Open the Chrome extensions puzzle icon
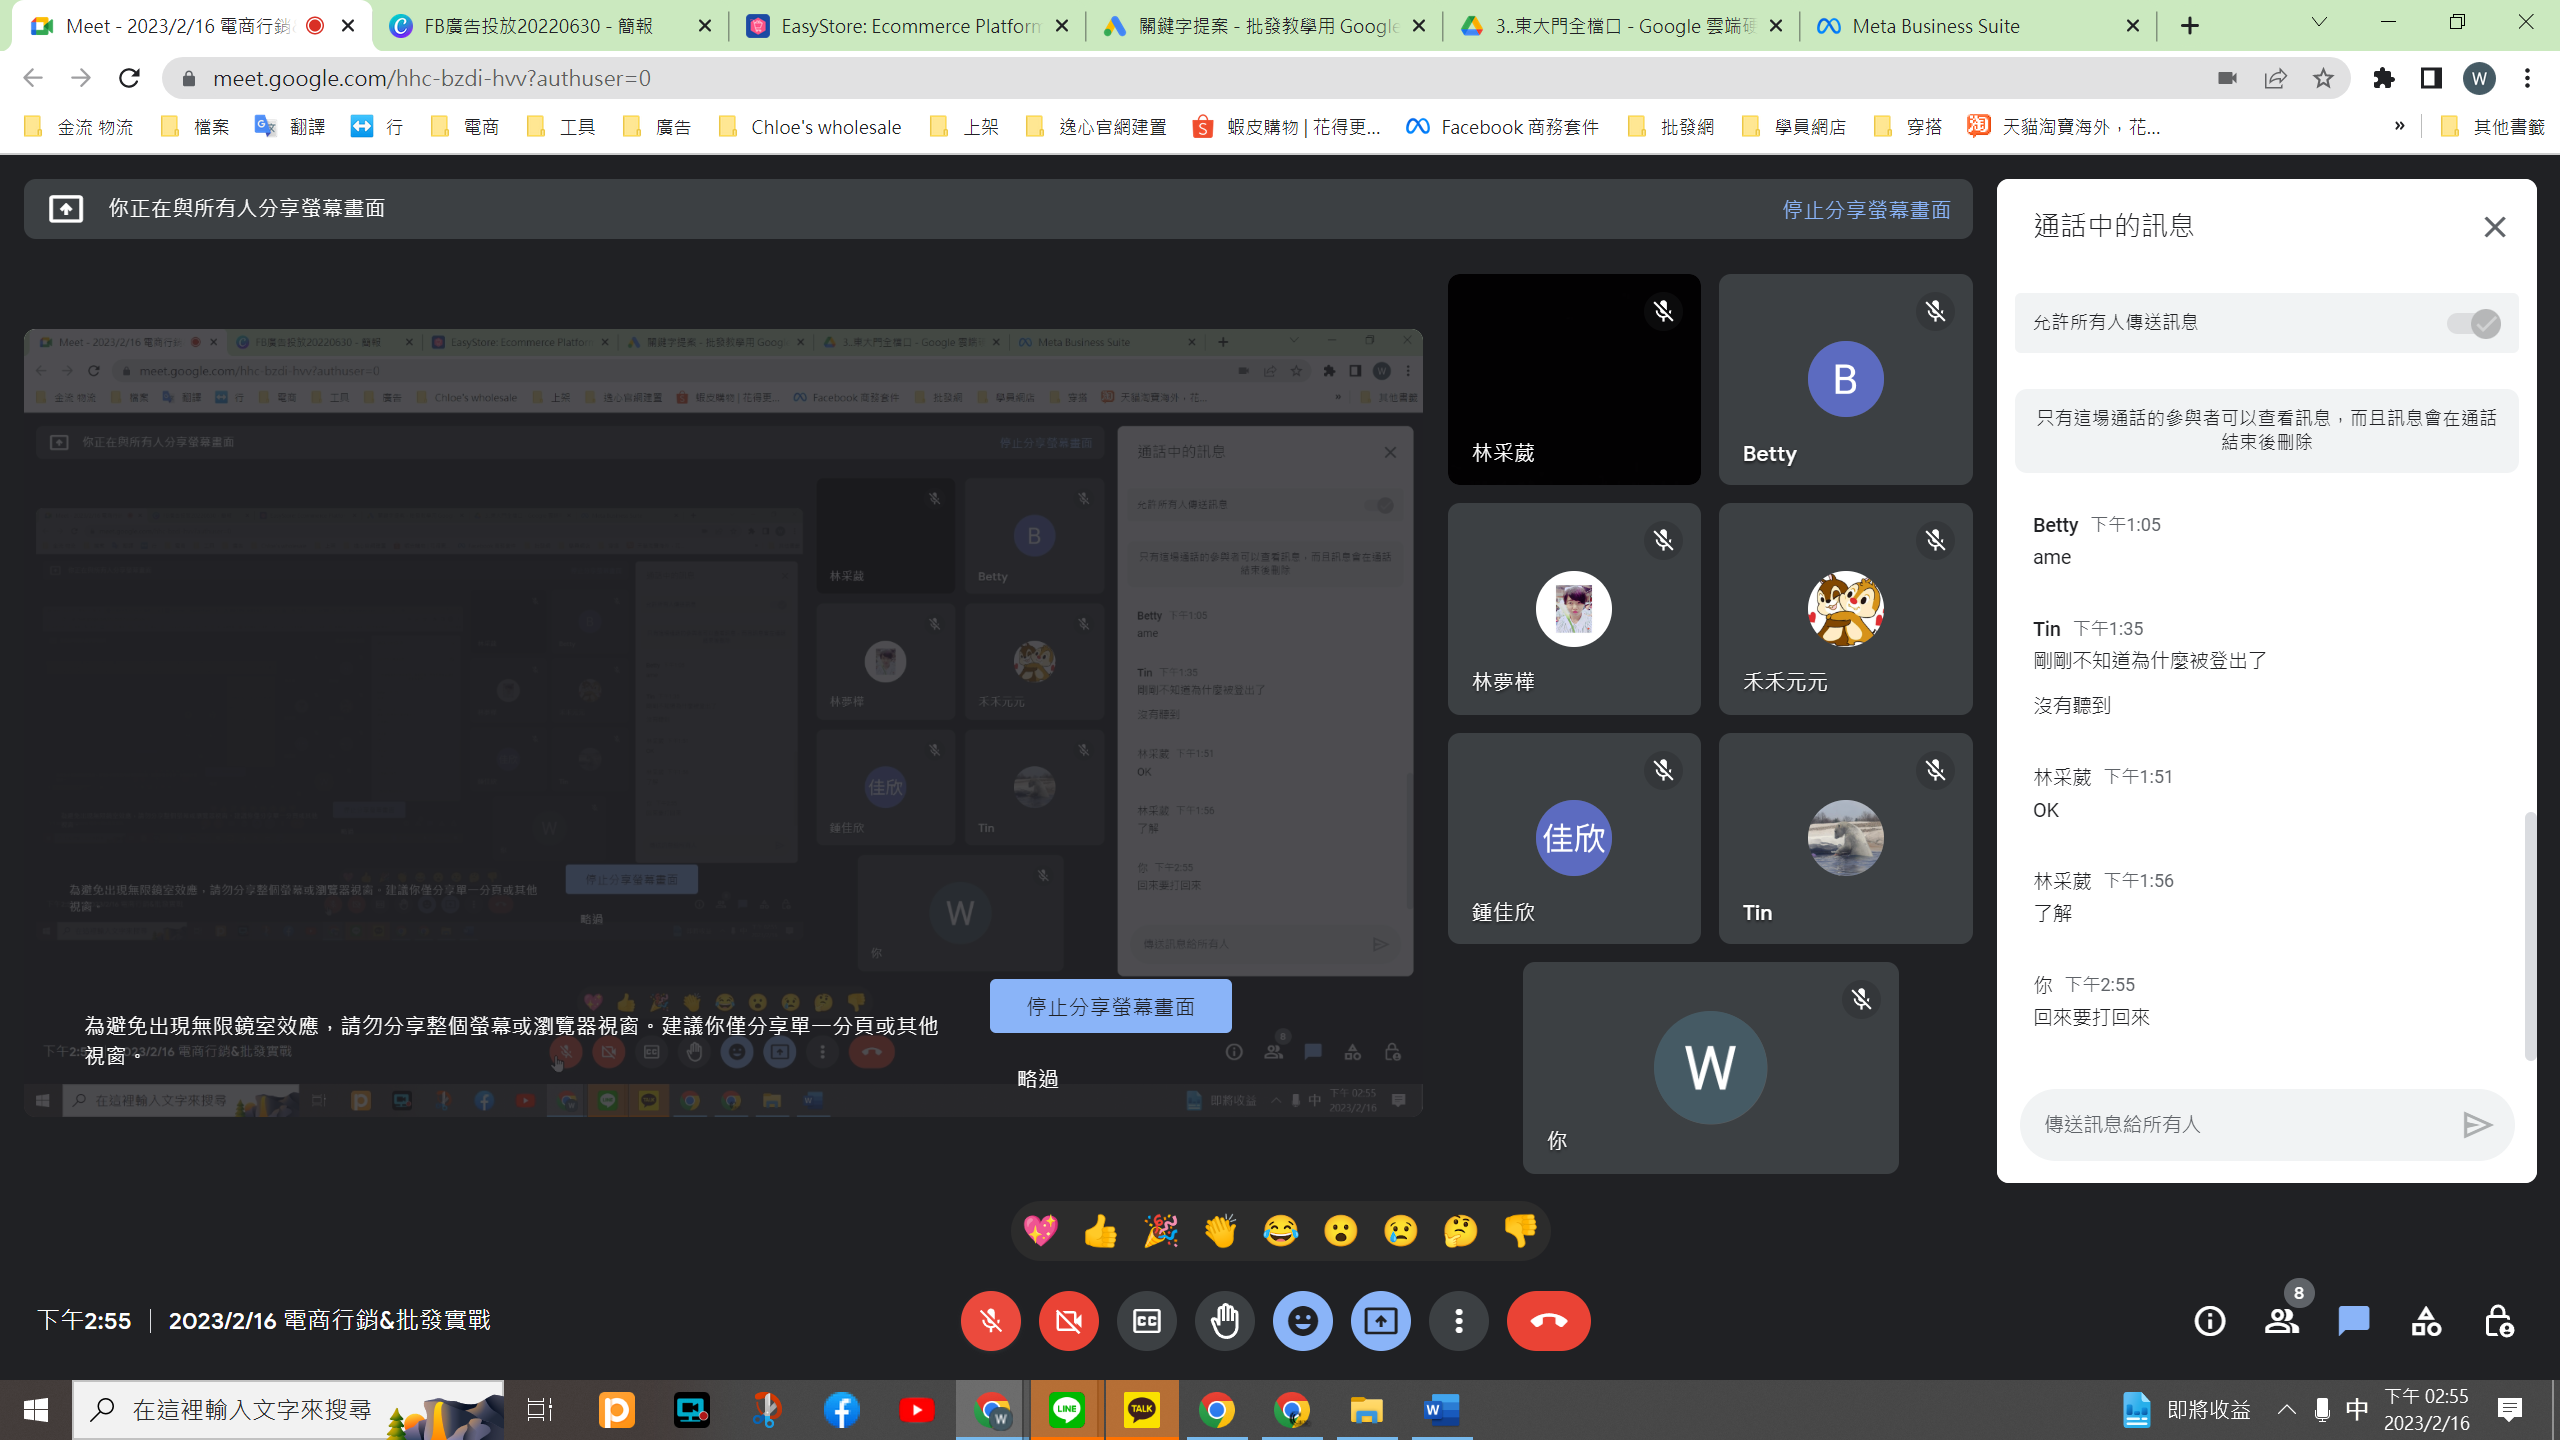The height and width of the screenshot is (1440, 2560). tap(2384, 78)
